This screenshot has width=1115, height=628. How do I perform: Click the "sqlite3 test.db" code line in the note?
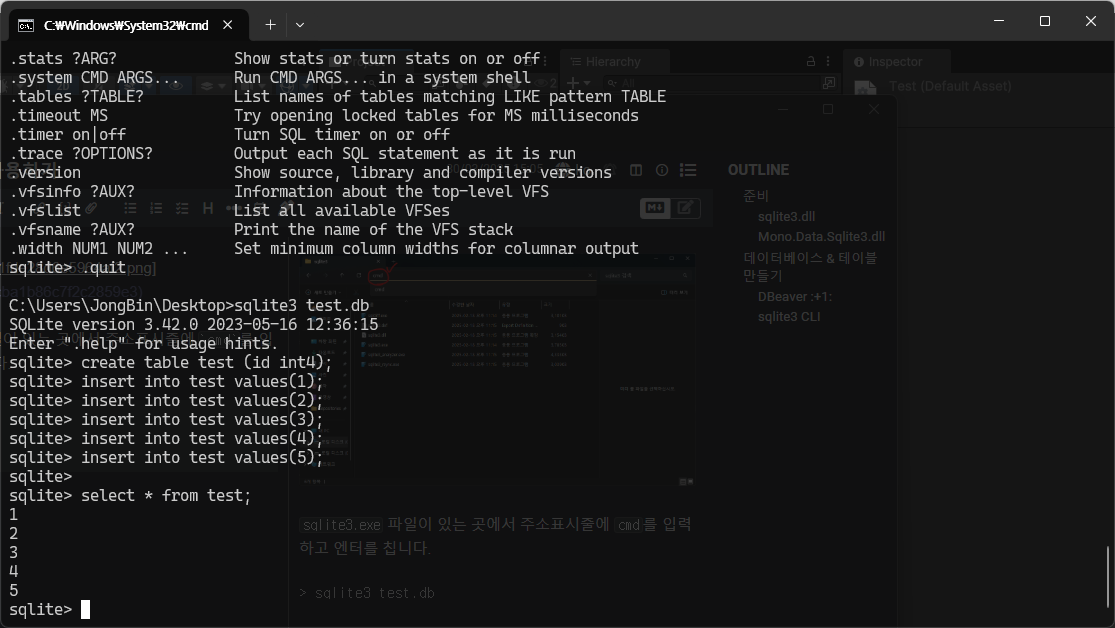(x=374, y=593)
